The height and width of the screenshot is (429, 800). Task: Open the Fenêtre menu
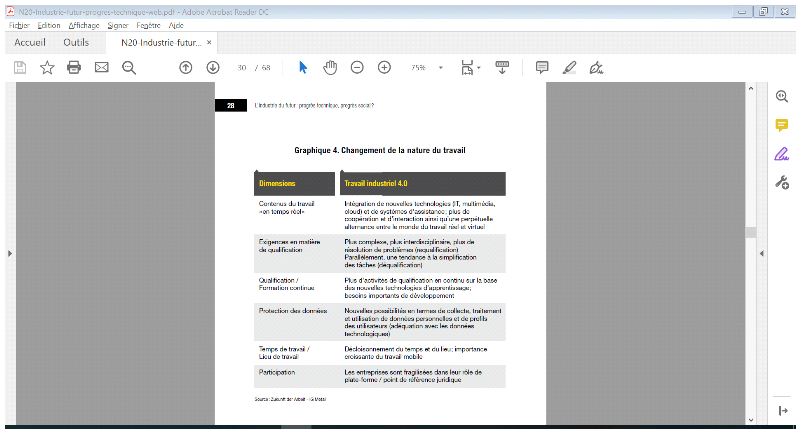coord(148,25)
